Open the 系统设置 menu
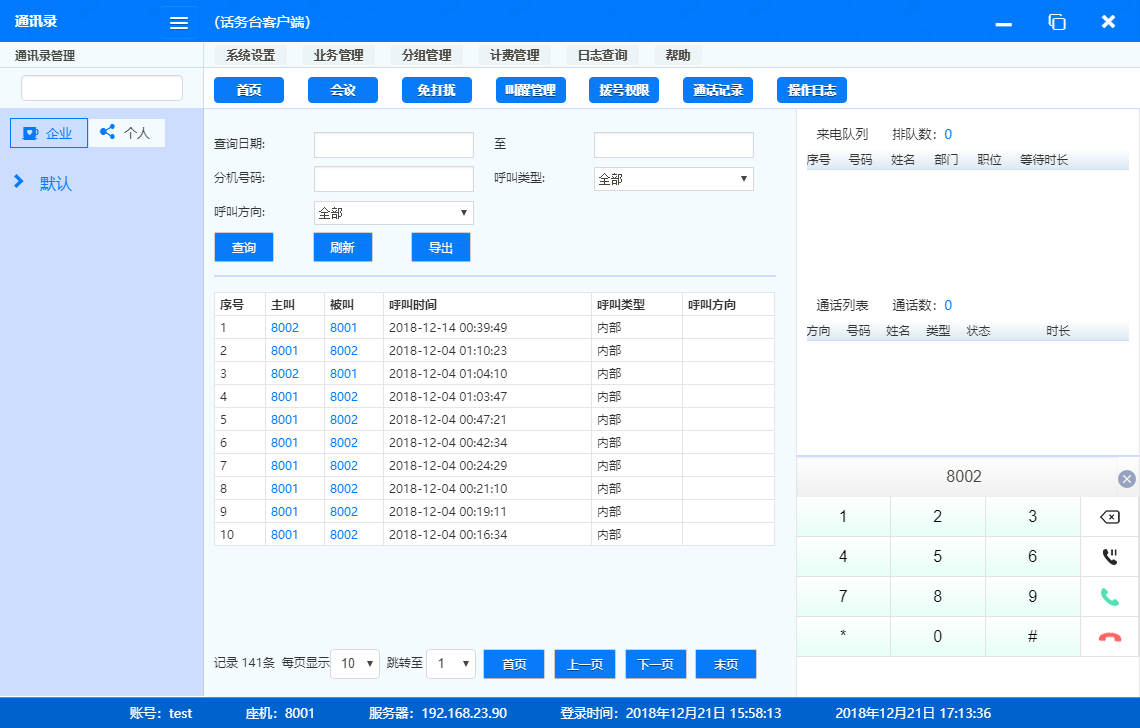 click(250, 55)
